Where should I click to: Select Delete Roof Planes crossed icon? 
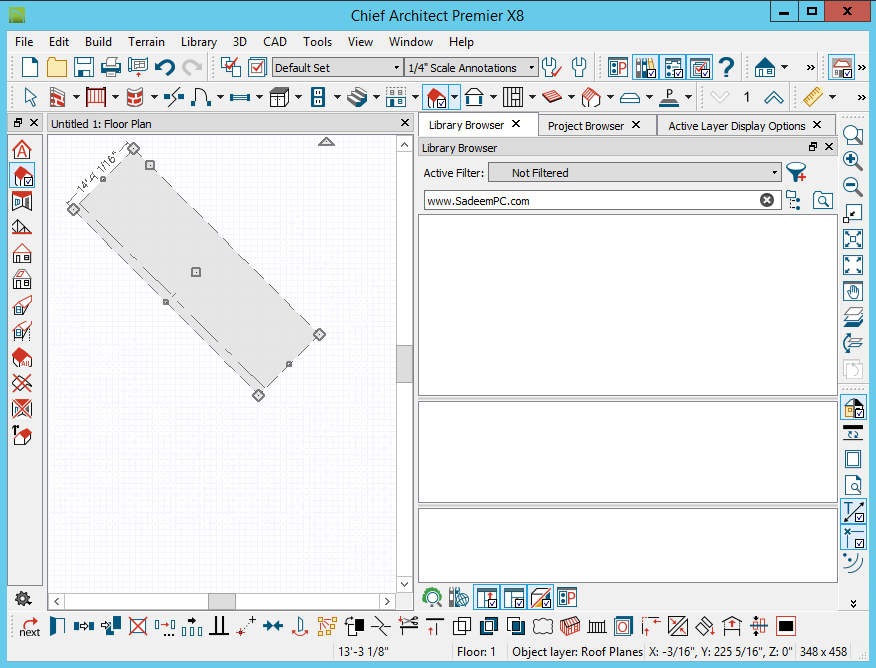tap(22, 383)
